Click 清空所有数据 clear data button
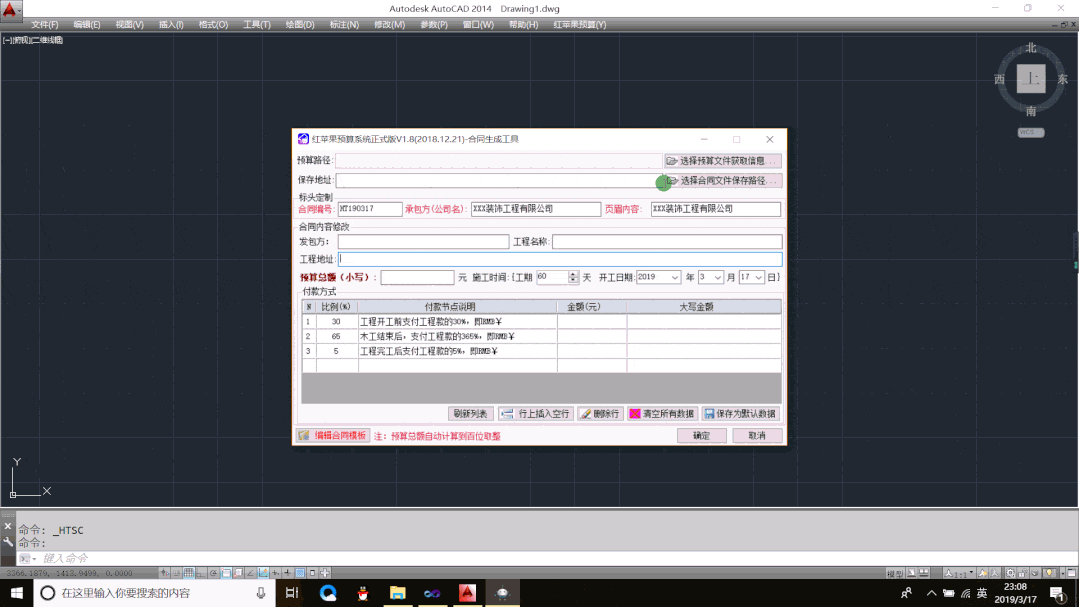 (x=662, y=414)
